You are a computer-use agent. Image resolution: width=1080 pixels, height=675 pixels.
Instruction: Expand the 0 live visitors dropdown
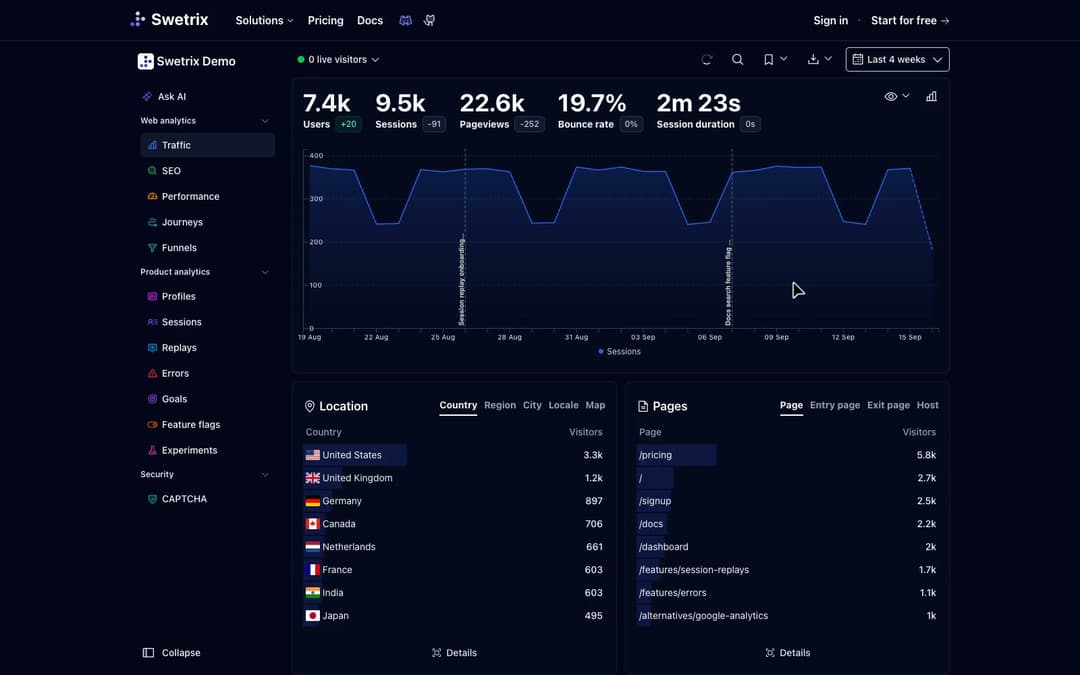pos(338,60)
